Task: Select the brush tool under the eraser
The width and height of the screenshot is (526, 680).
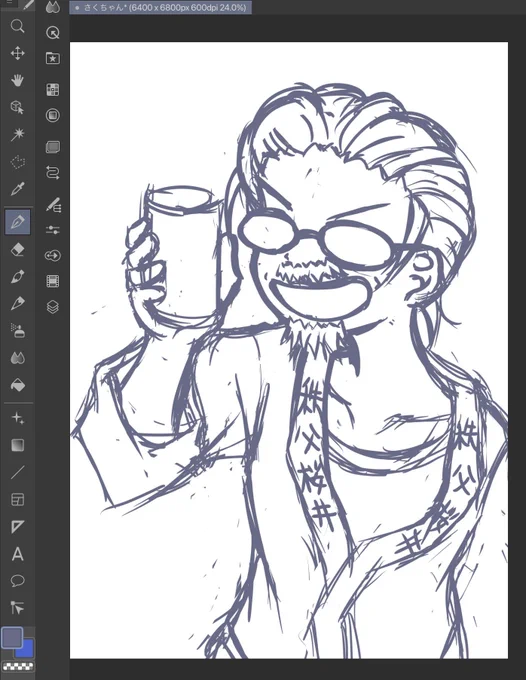Action: tap(17, 276)
